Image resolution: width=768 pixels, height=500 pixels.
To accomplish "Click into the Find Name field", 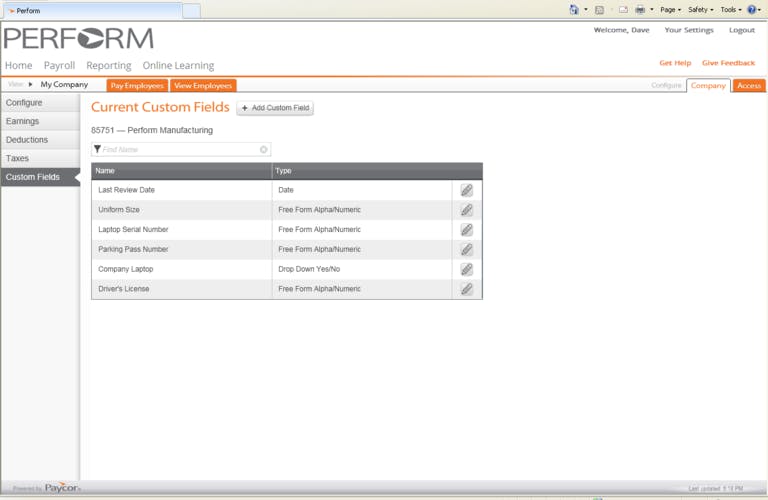I will [175, 150].
